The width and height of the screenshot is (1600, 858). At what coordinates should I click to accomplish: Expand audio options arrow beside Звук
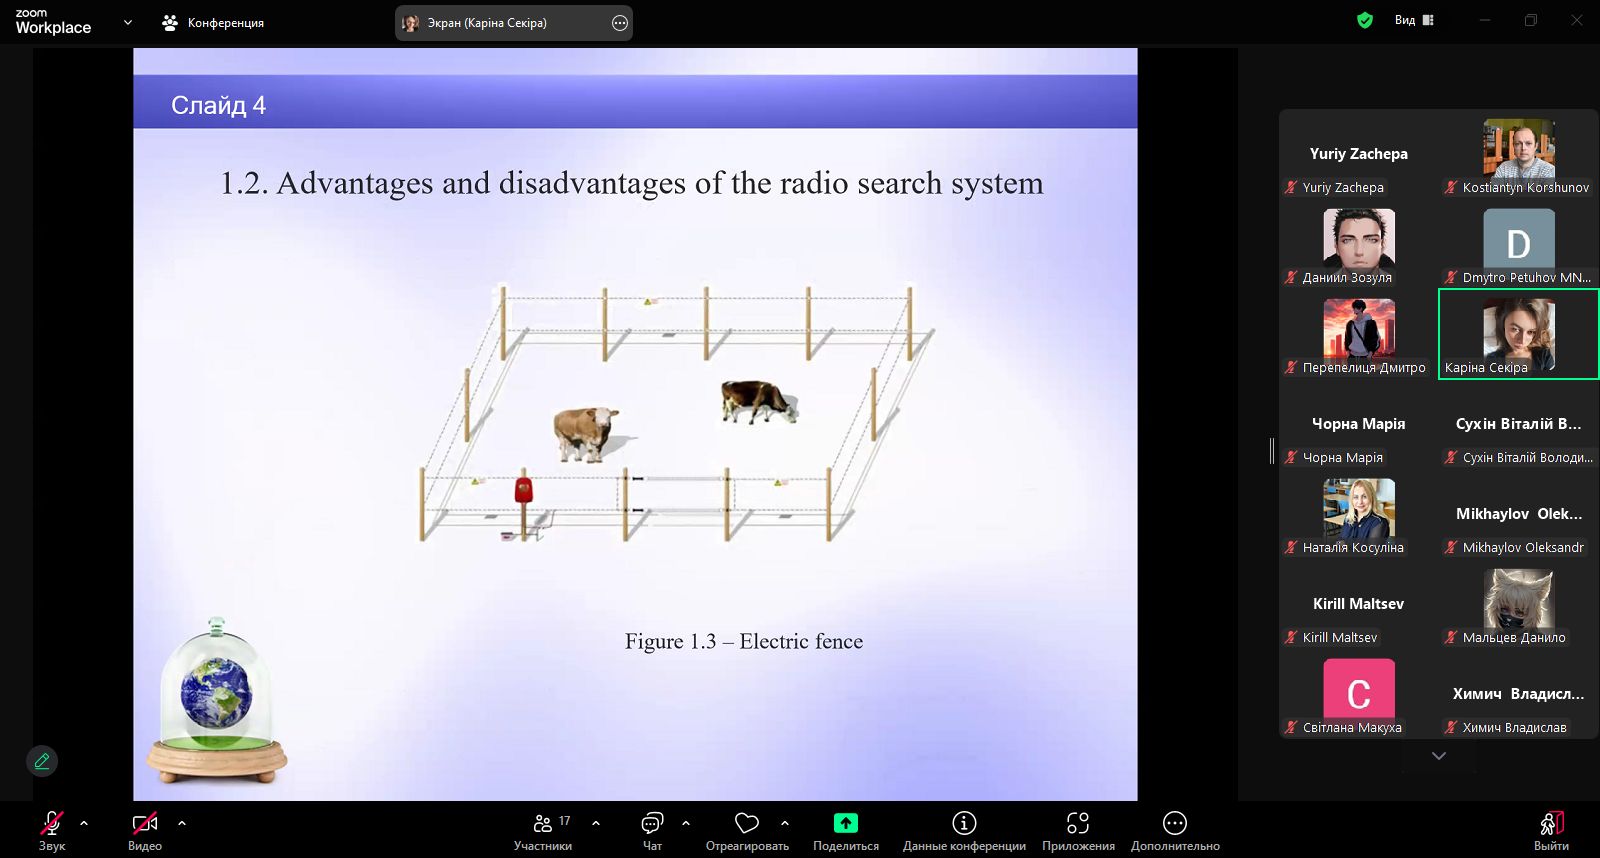[x=84, y=823]
